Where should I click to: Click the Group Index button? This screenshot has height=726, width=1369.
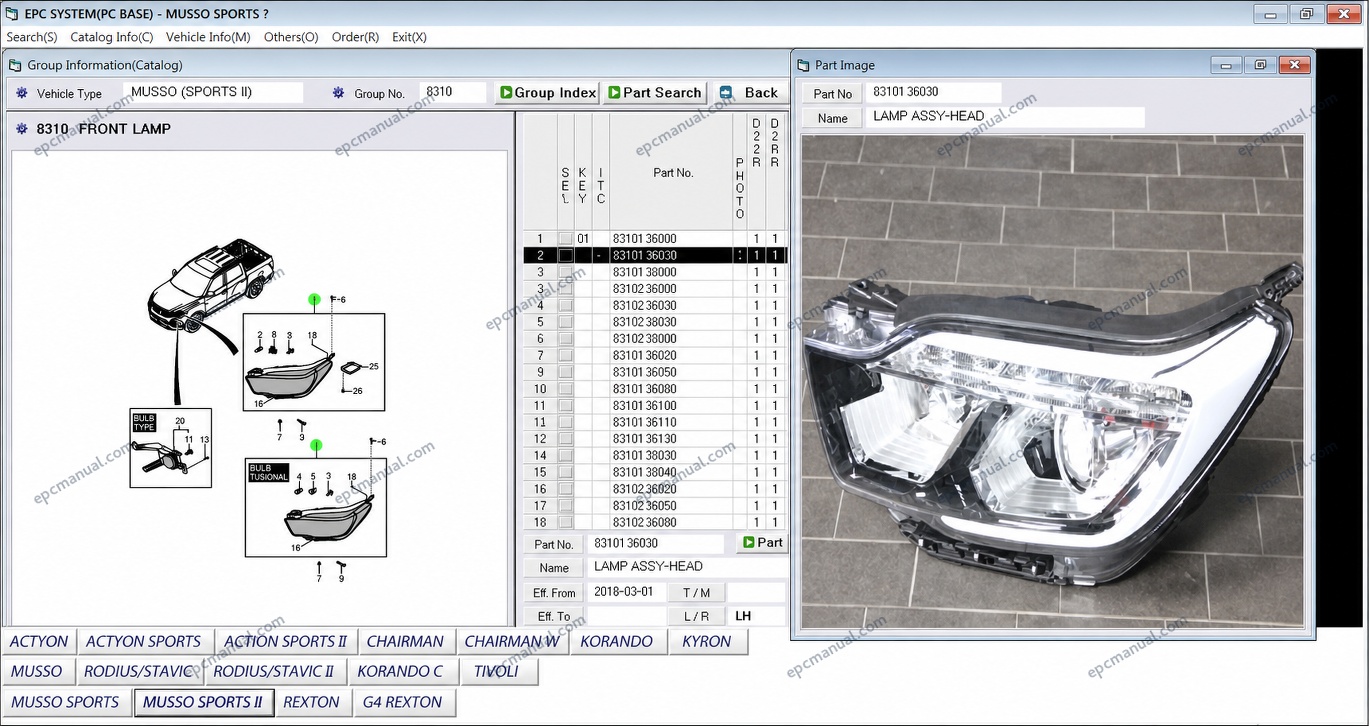click(x=547, y=93)
